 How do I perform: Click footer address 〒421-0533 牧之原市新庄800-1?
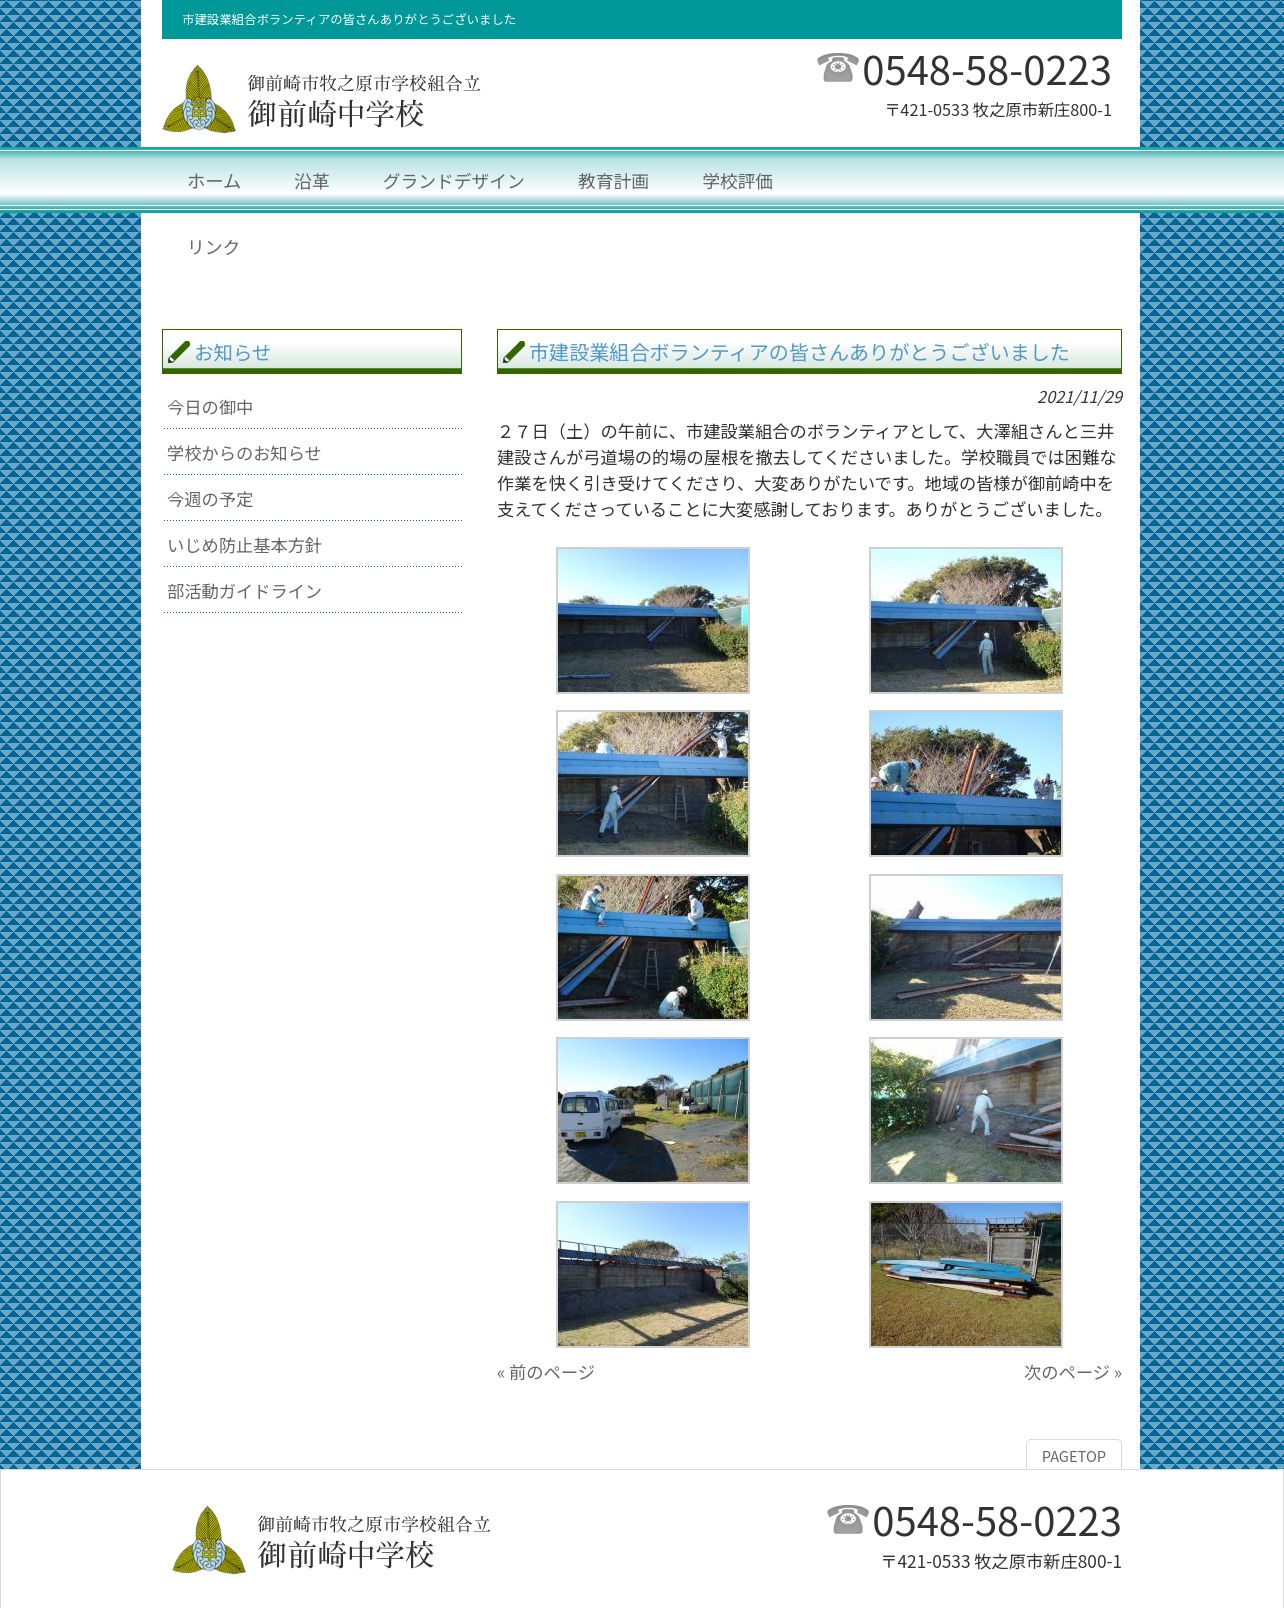(1002, 1561)
